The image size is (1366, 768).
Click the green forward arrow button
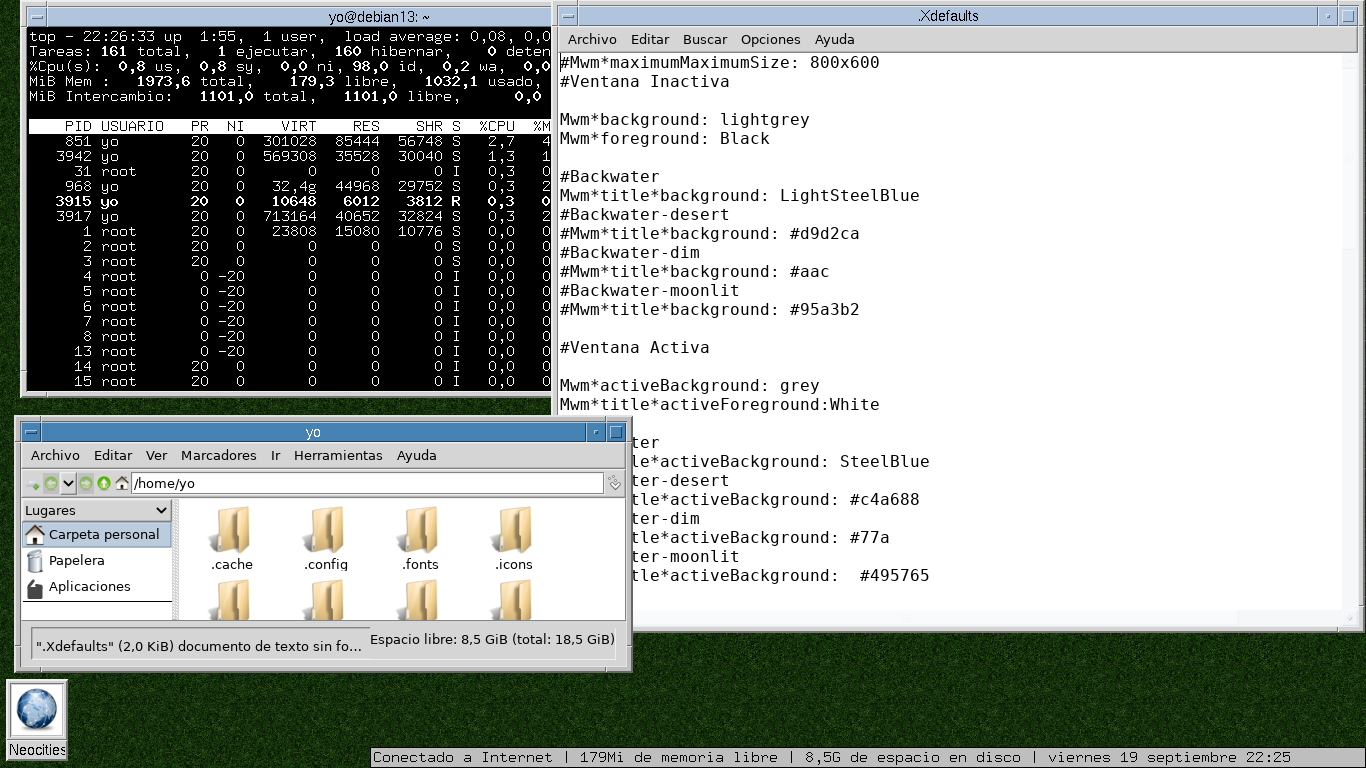pyautogui.click(x=86, y=484)
